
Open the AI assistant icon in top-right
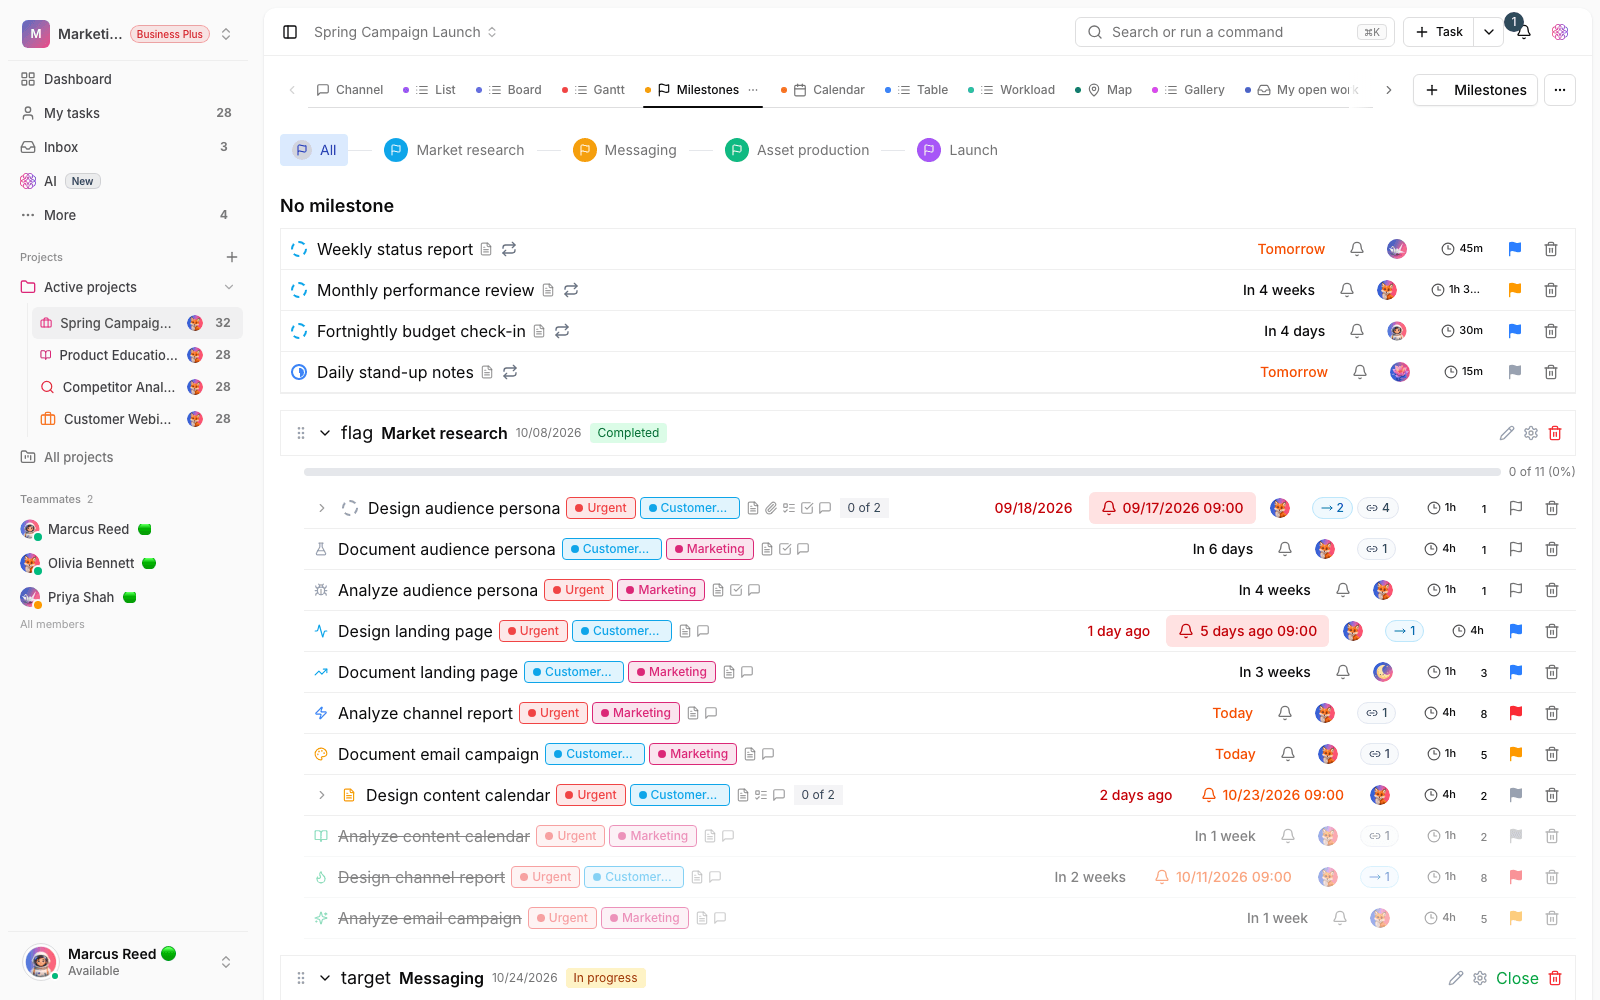(x=1560, y=32)
